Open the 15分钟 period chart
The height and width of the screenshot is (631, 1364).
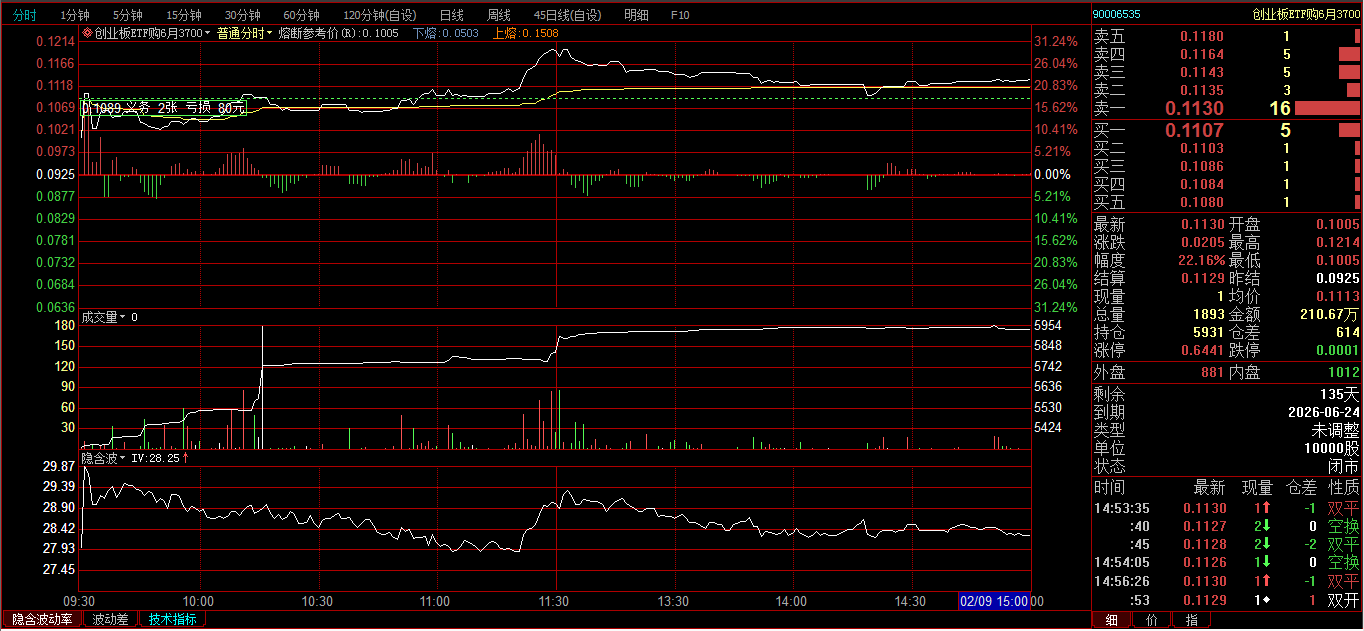coord(183,15)
